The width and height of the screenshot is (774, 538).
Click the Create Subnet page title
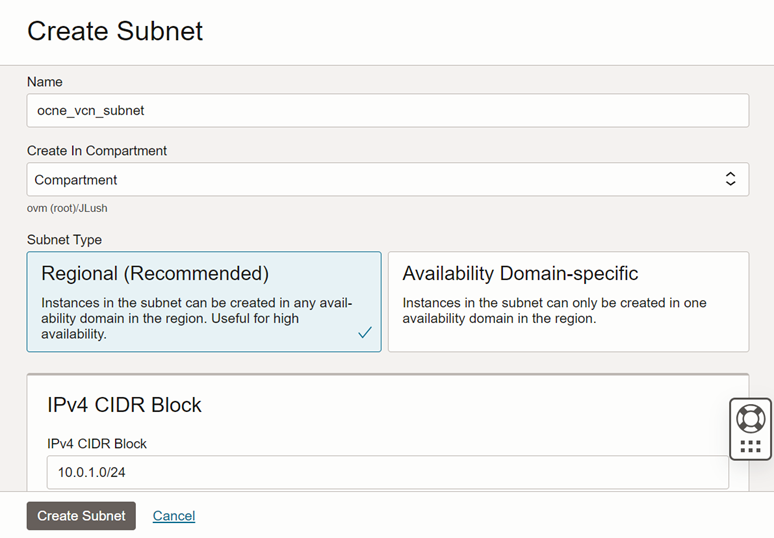pyautogui.click(x=115, y=31)
